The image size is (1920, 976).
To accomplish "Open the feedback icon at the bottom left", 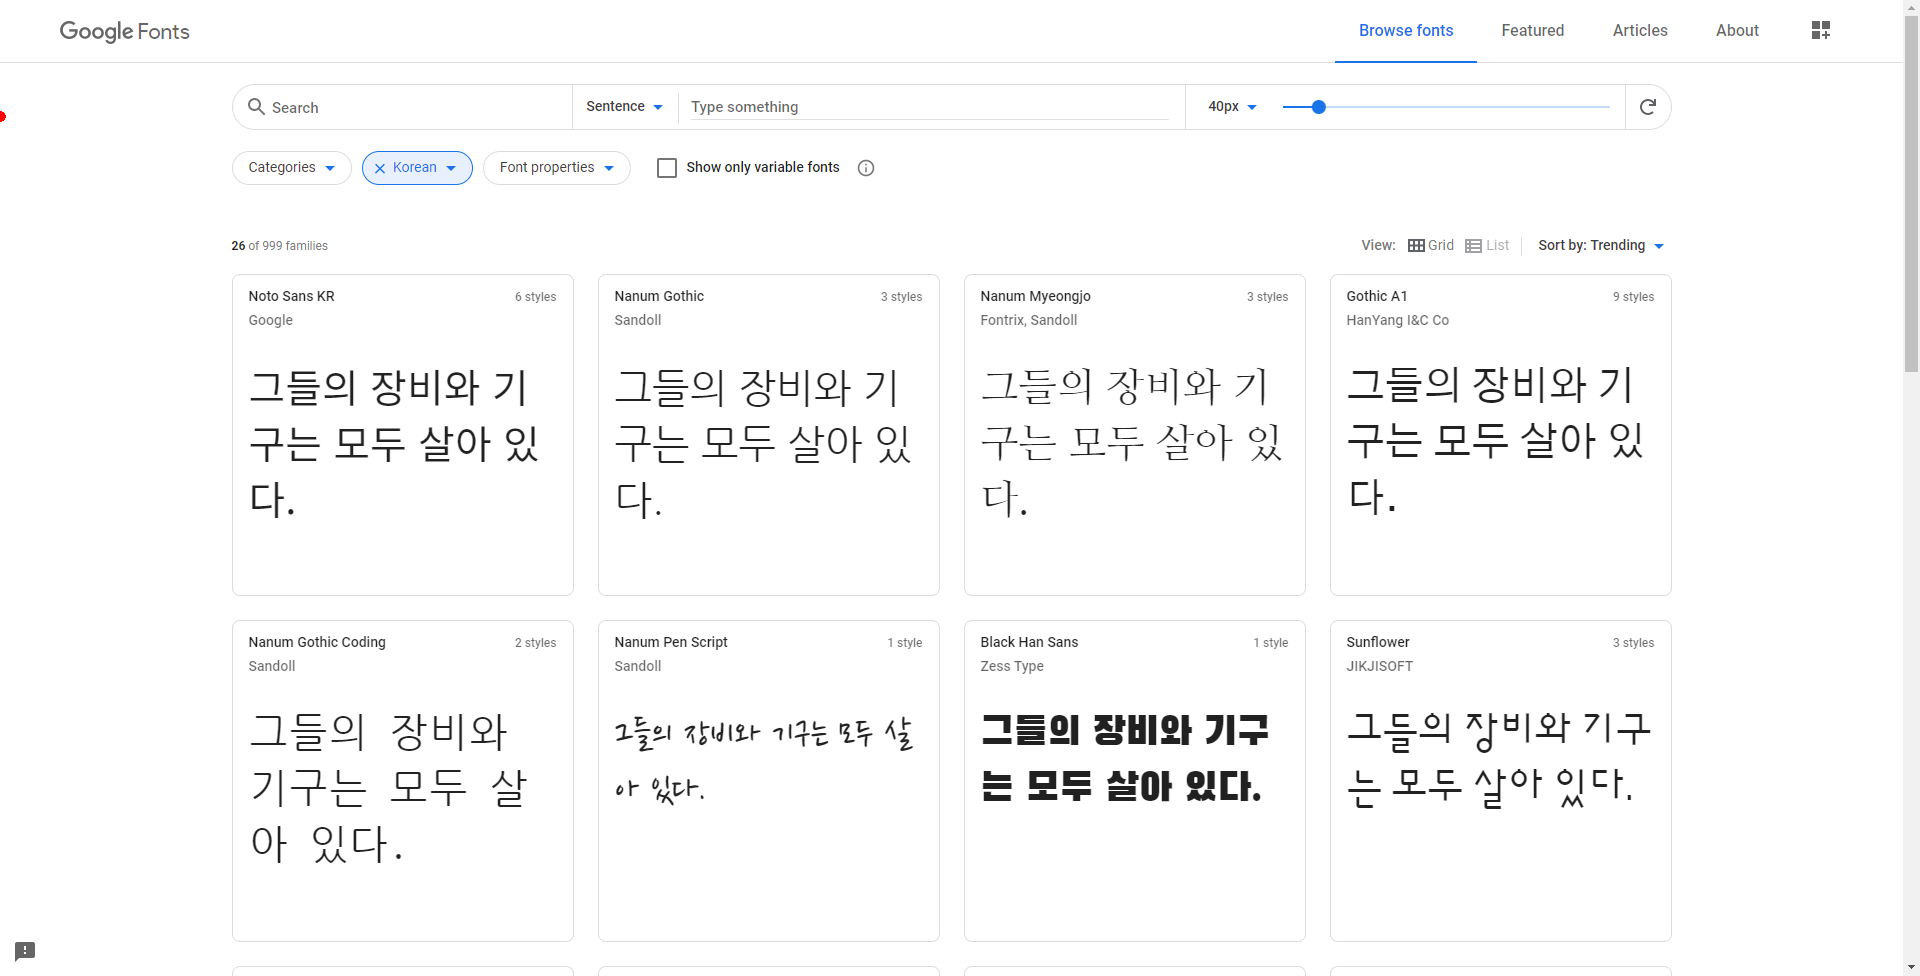I will click(x=25, y=950).
